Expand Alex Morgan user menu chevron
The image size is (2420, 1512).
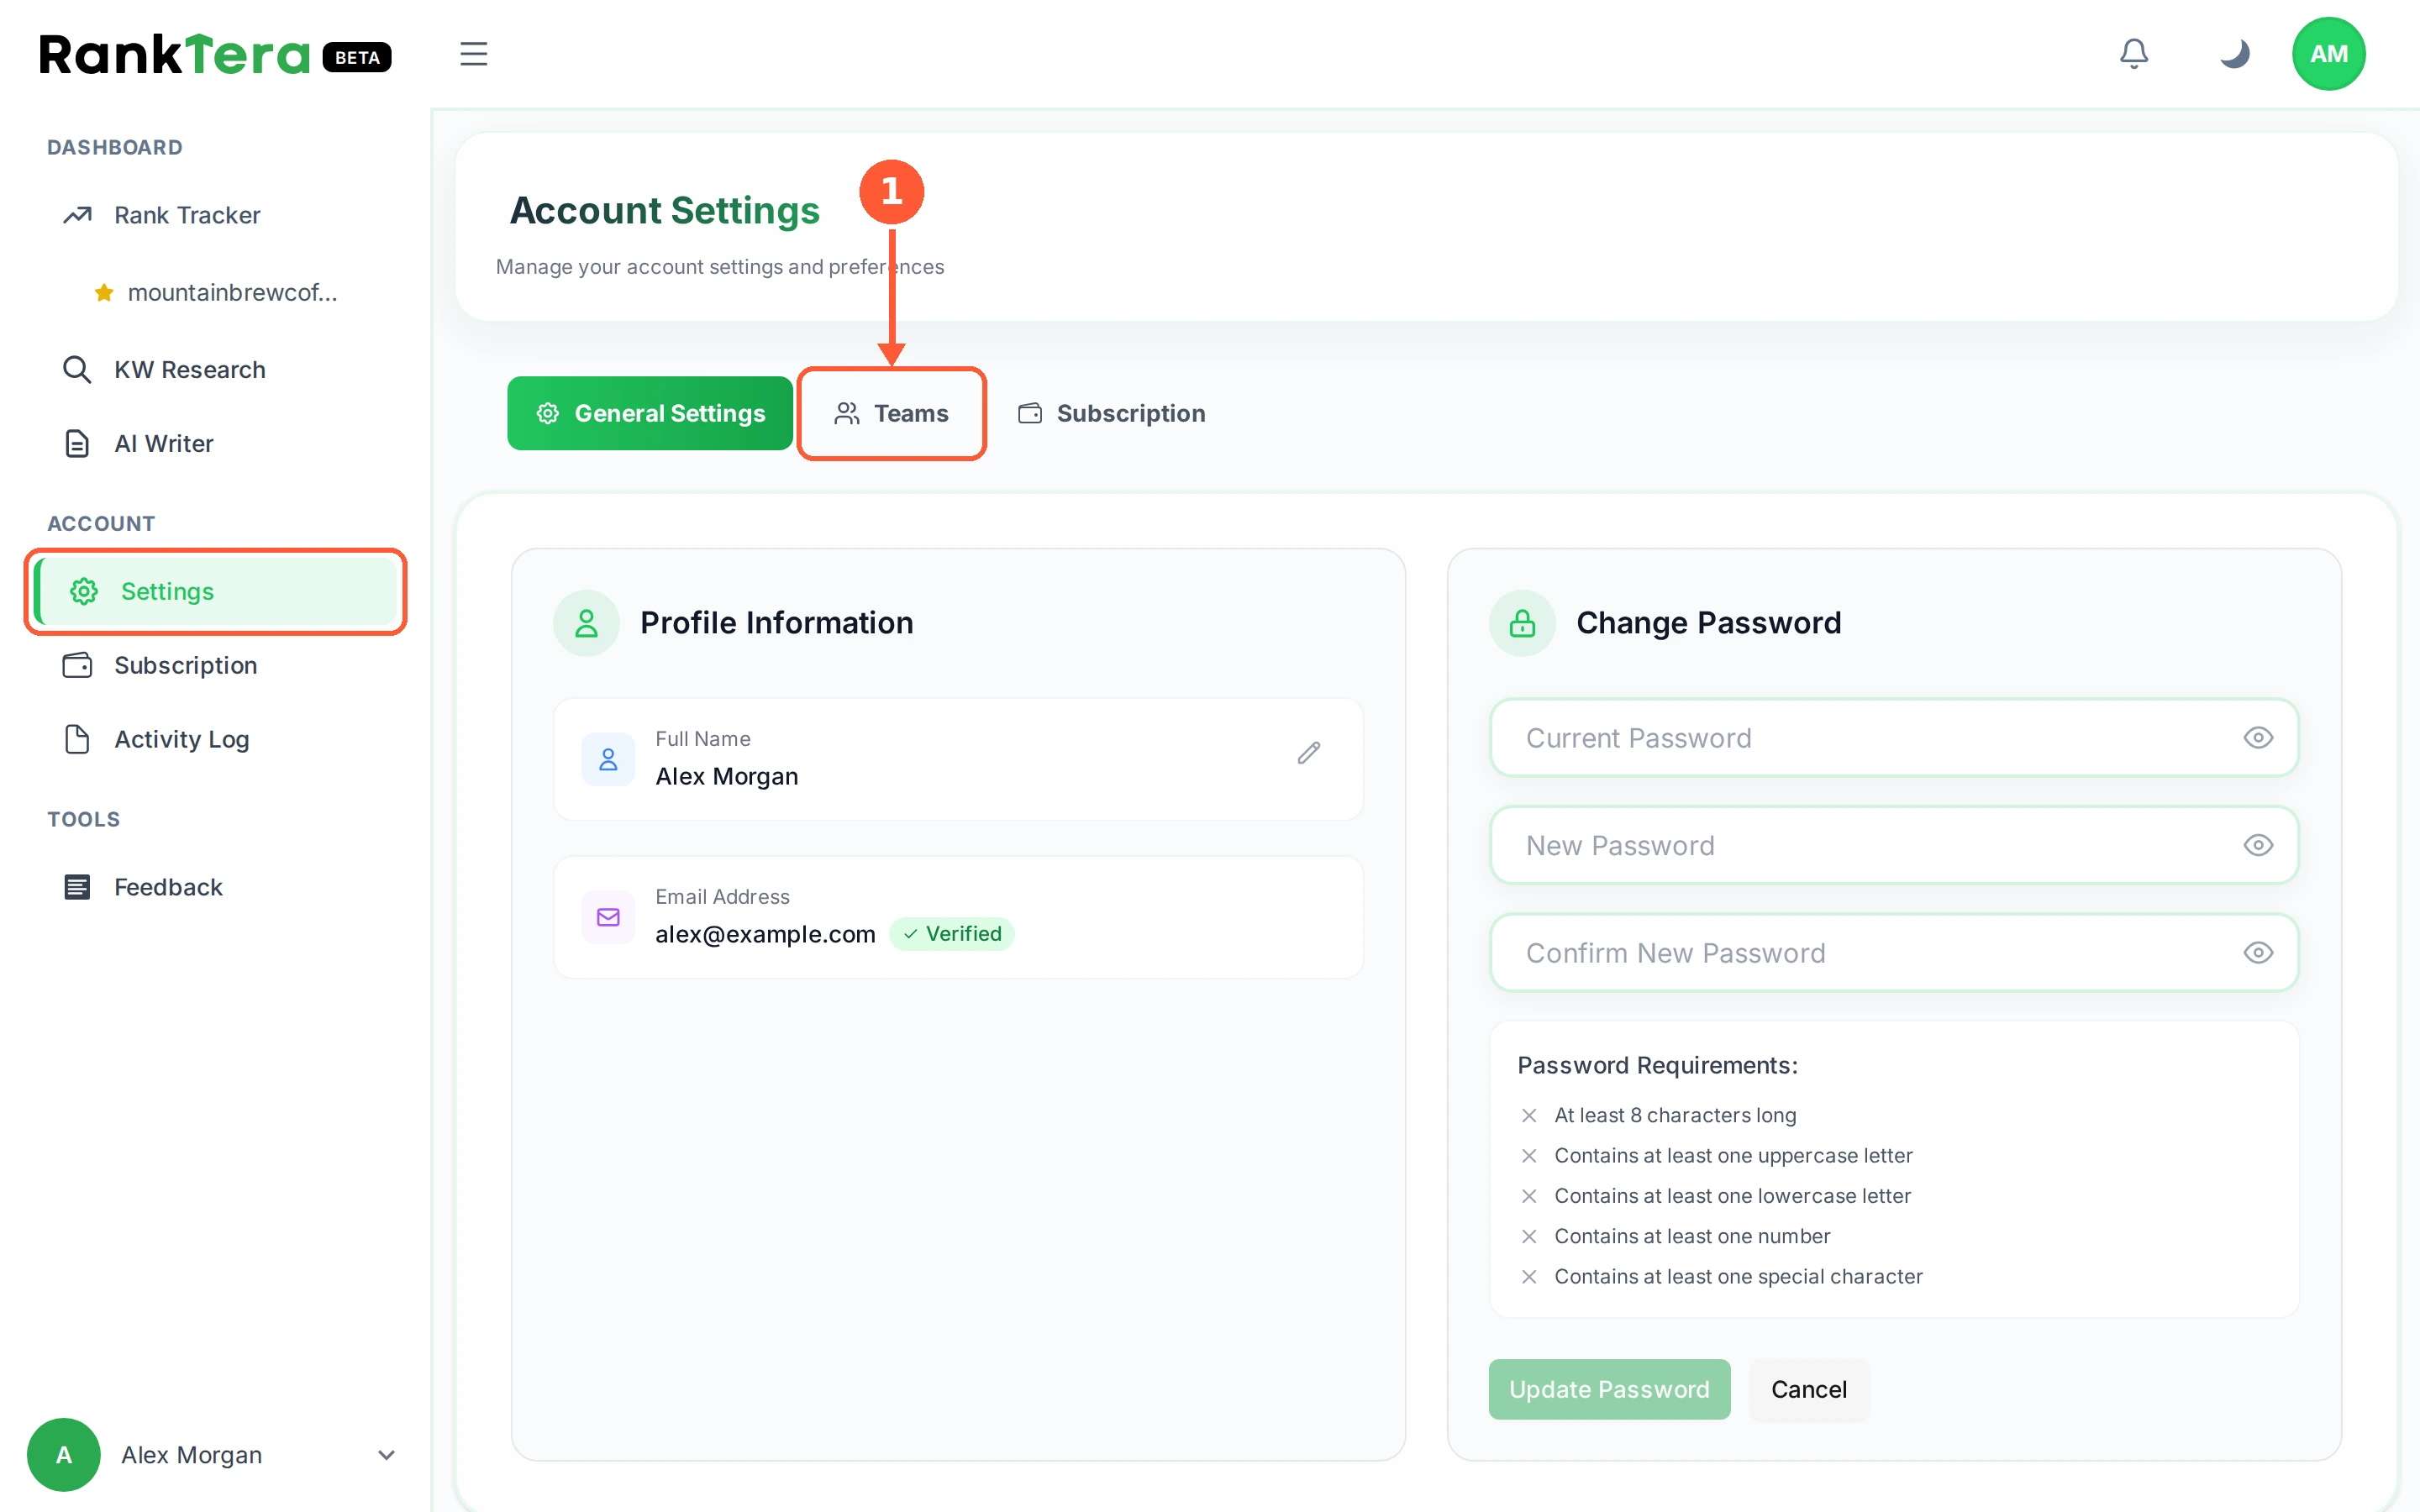(x=386, y=1455)
